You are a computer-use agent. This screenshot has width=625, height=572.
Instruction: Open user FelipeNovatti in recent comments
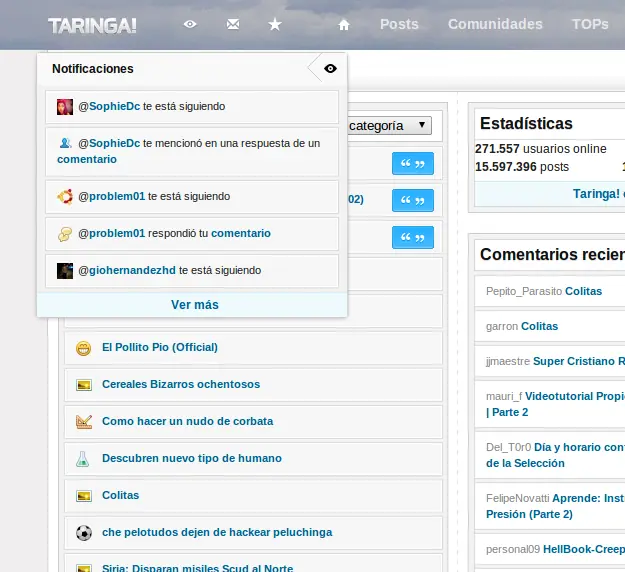pyautogui.click(x=517, y=499)
